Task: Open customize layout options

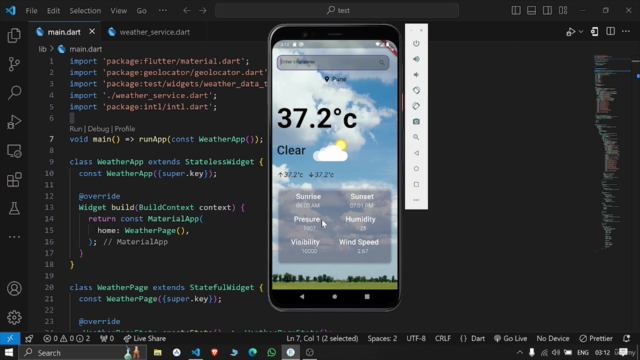Action: pos(563,11)
